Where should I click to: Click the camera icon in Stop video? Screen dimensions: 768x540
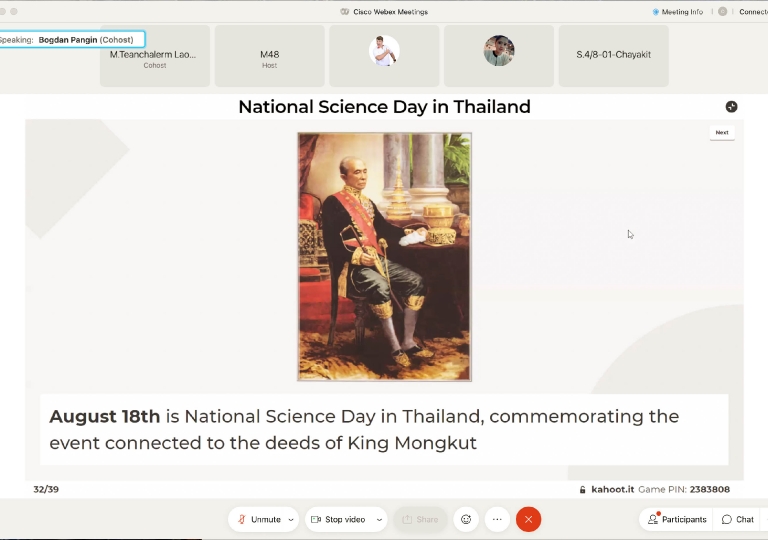[316, 519]
